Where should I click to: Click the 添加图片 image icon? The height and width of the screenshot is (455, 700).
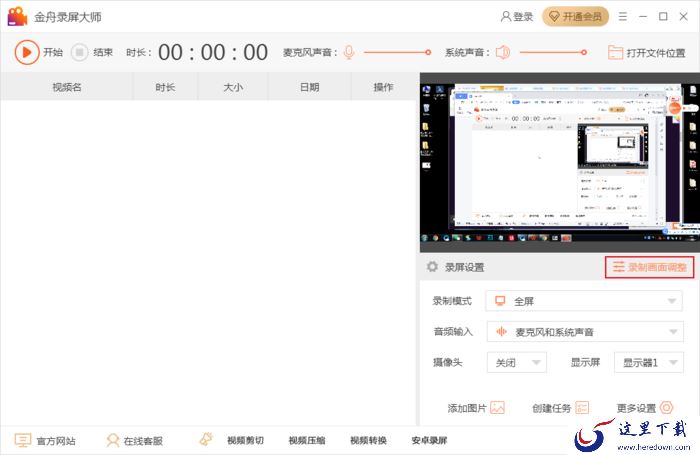497,408
